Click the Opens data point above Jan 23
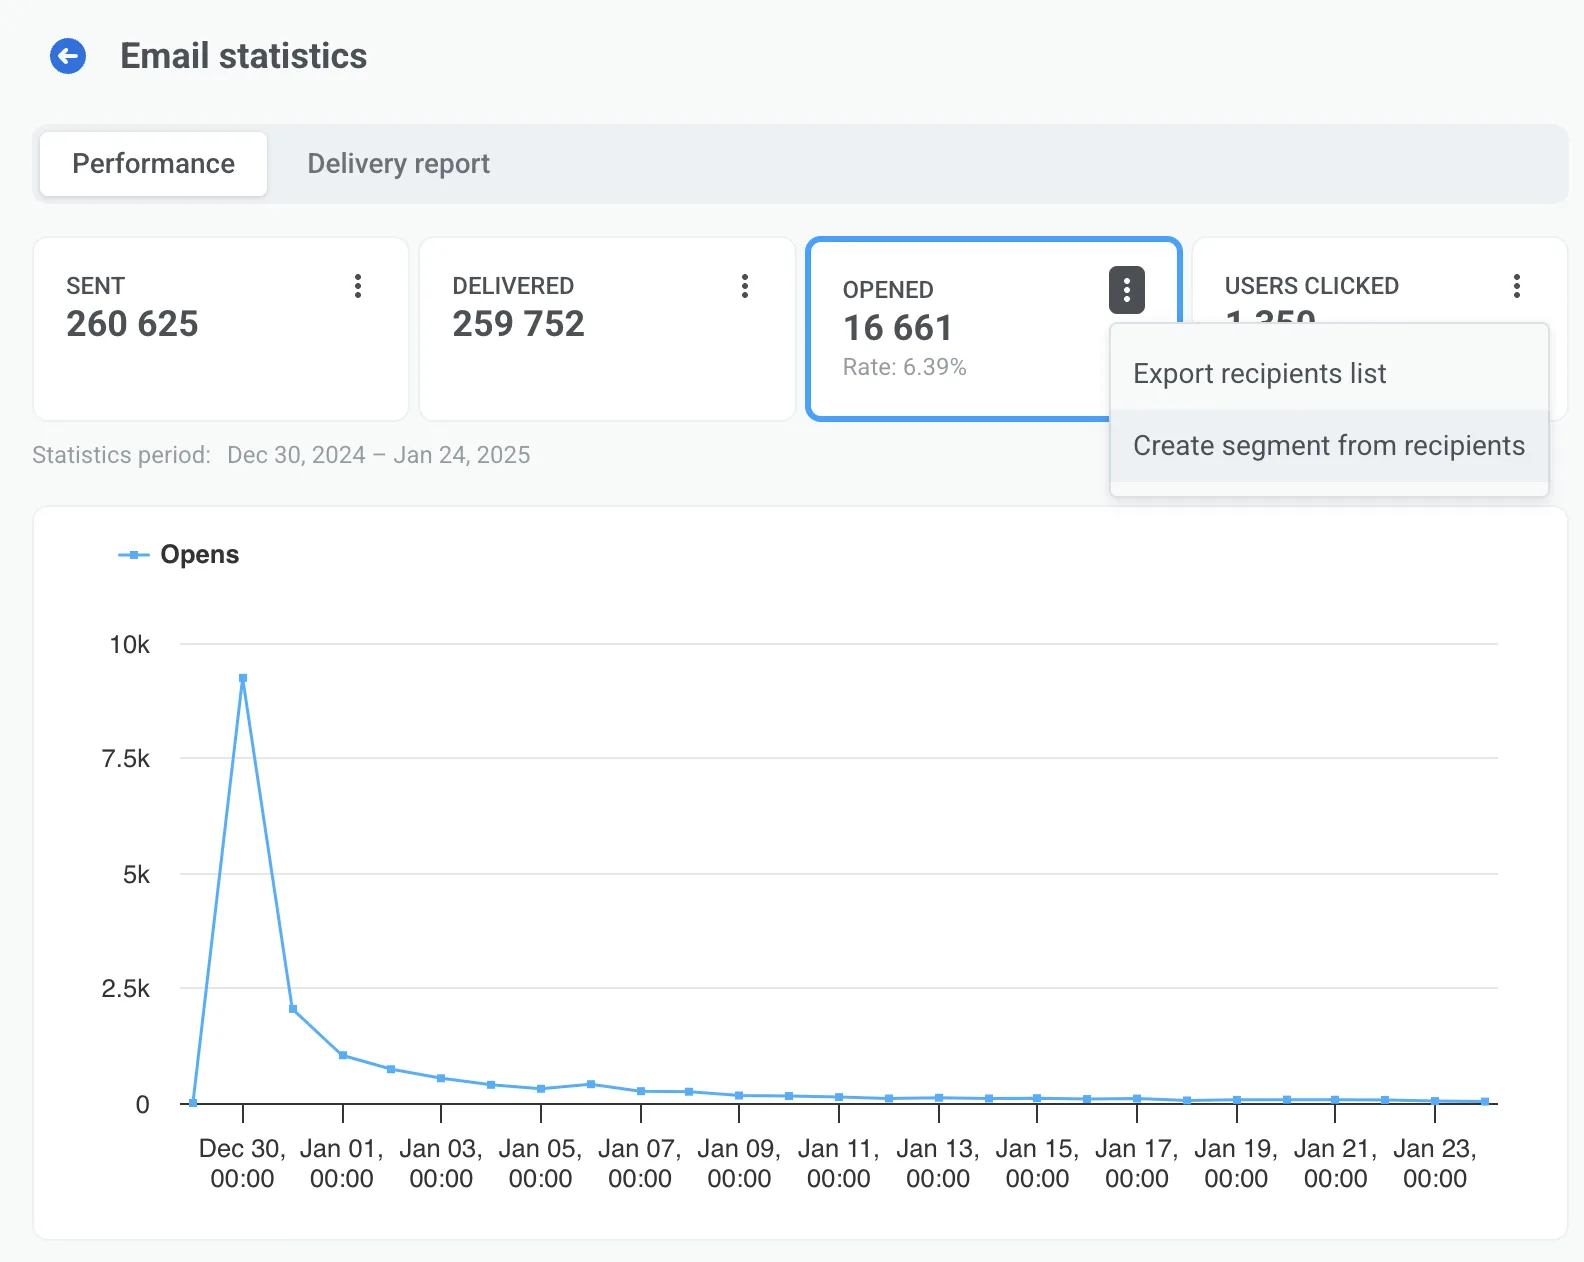Image resolution: width=1584 pixels, height=1262 pixels. tap(1435, 1101)
